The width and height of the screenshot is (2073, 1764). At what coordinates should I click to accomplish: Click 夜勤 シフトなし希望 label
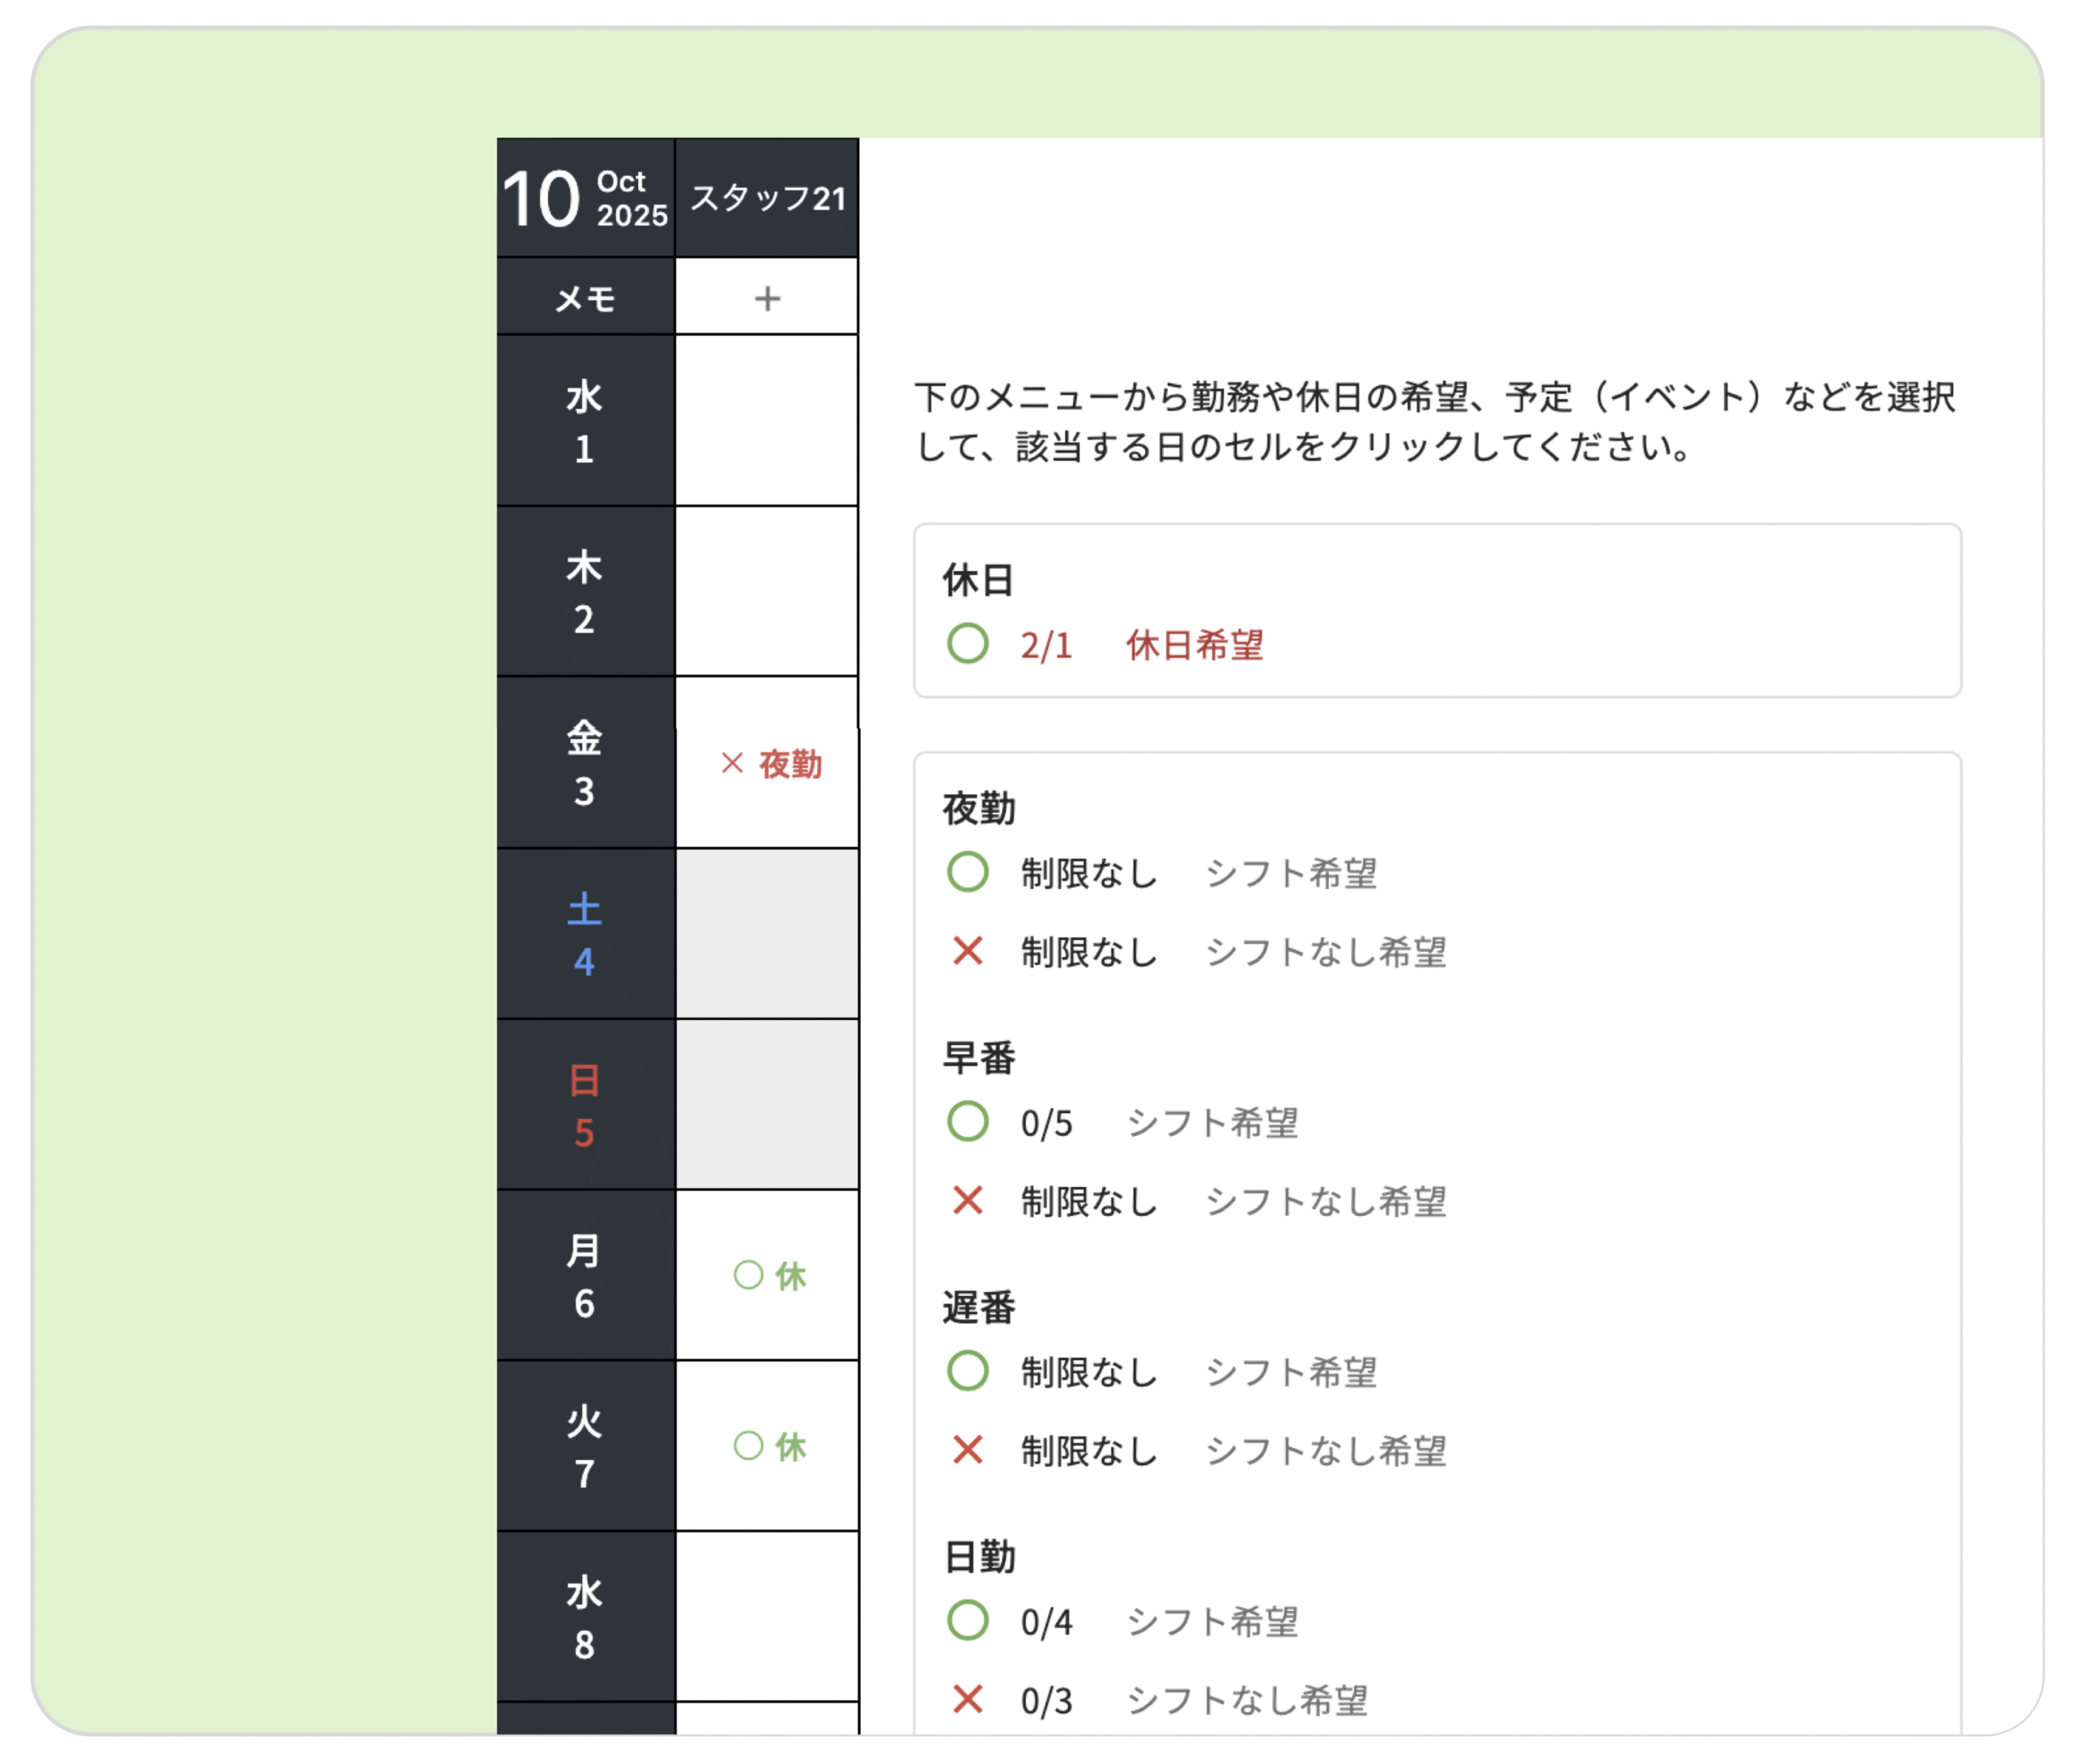click(1326, 952)
